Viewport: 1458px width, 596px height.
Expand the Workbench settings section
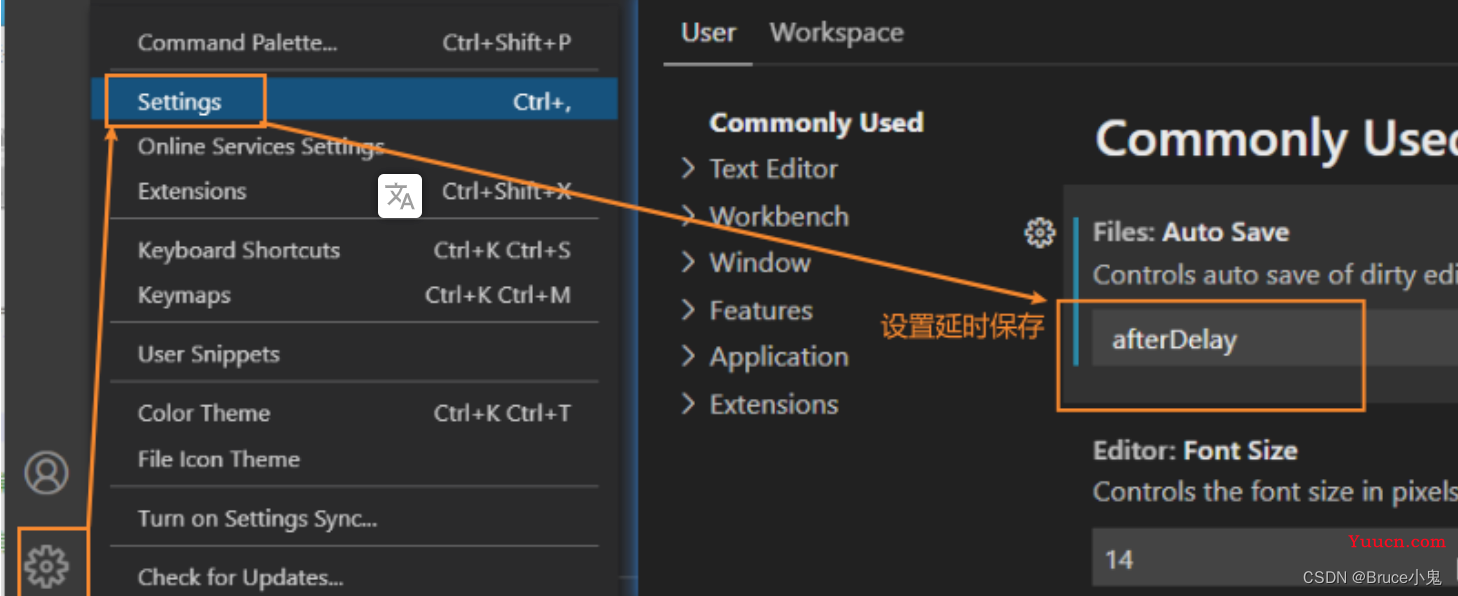tap(765, 216)
